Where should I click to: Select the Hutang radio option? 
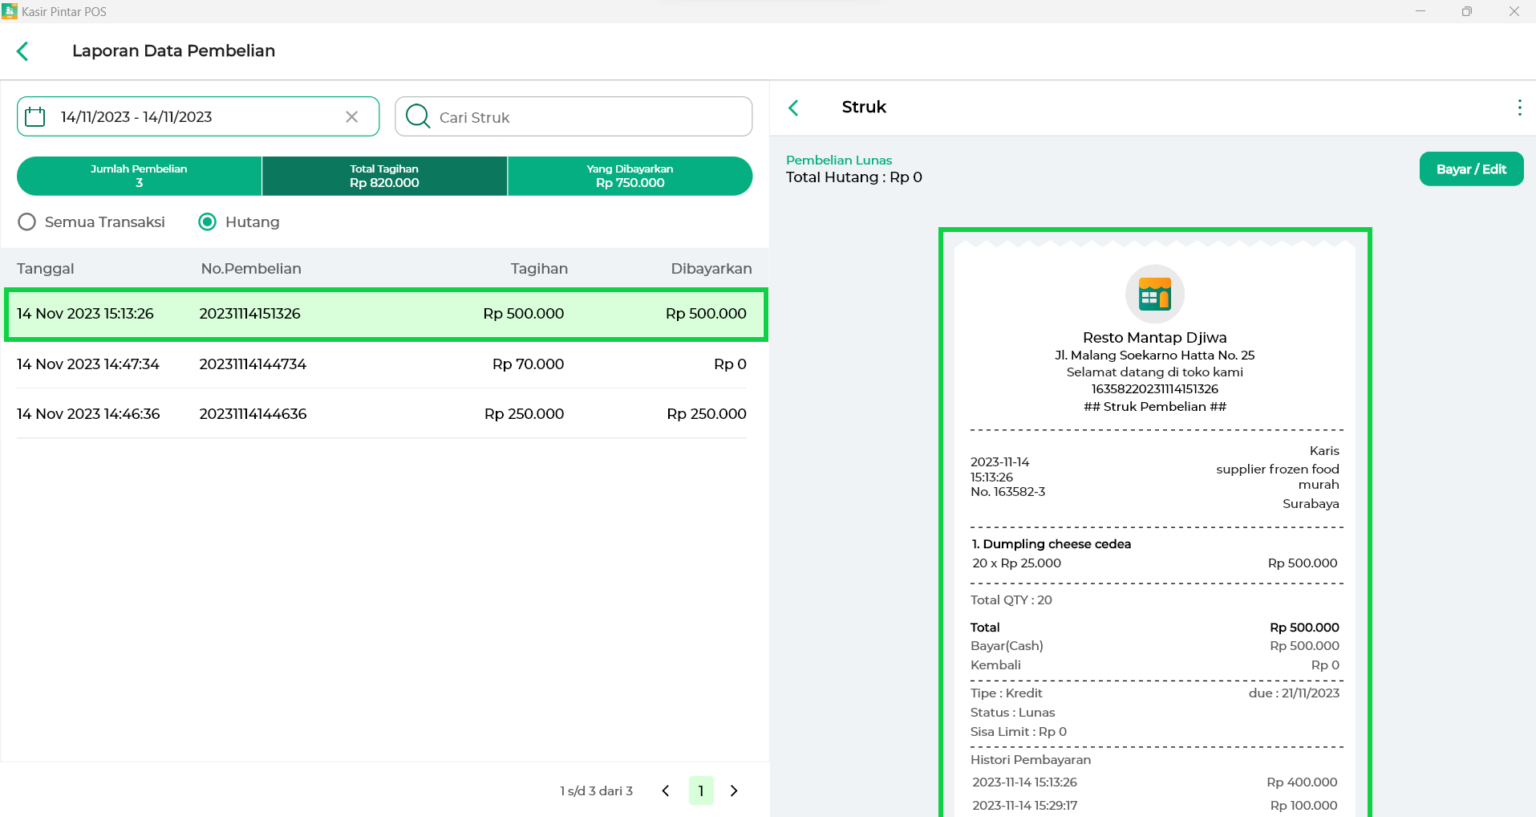pyautogui.click(x=208, y=222)
